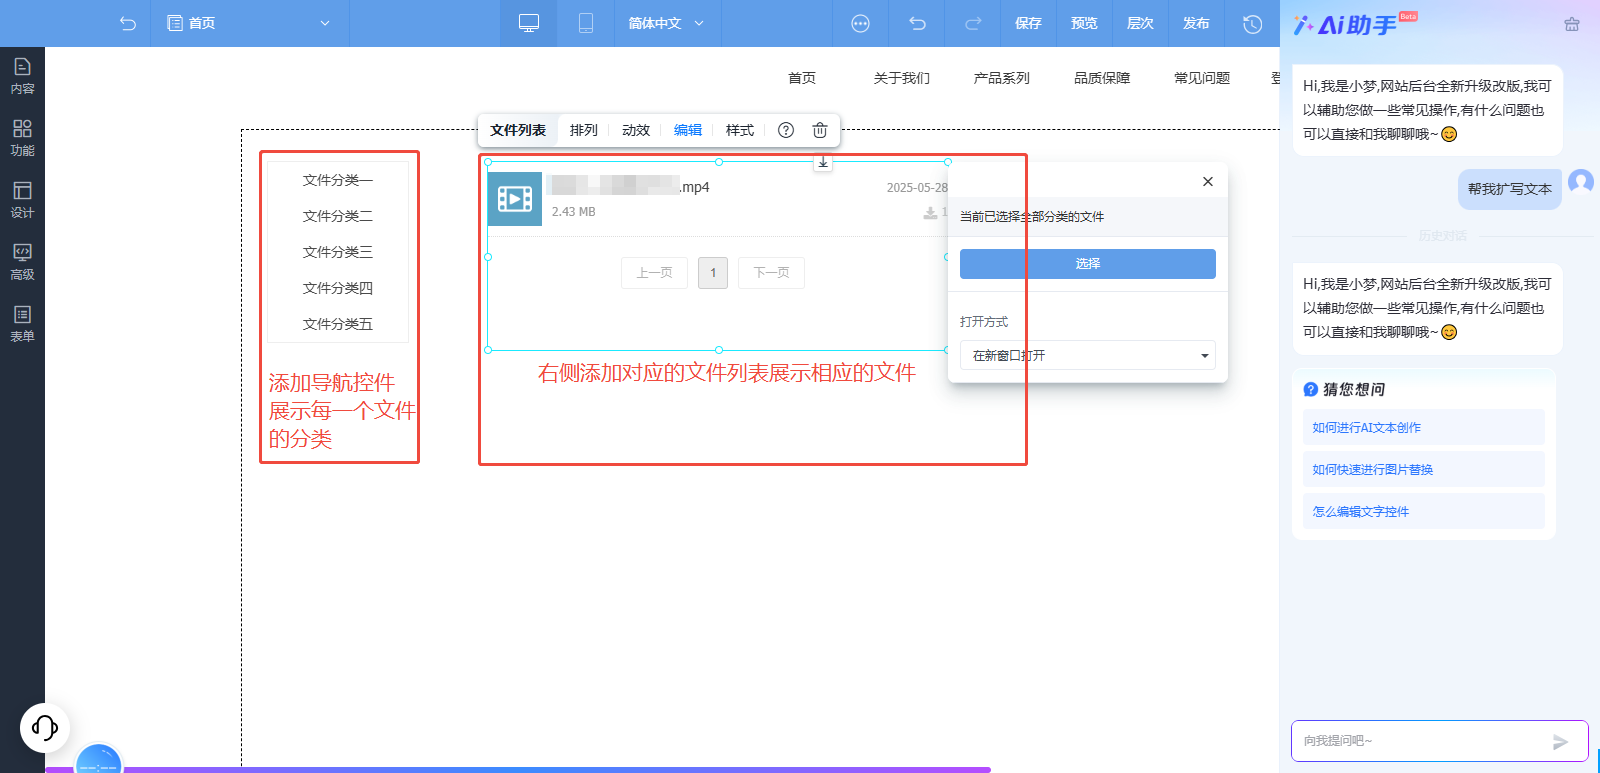Open the 编辑 edit tab in widget toolbar
This screenshot has width=1600, height=773.
click(688, 130)
